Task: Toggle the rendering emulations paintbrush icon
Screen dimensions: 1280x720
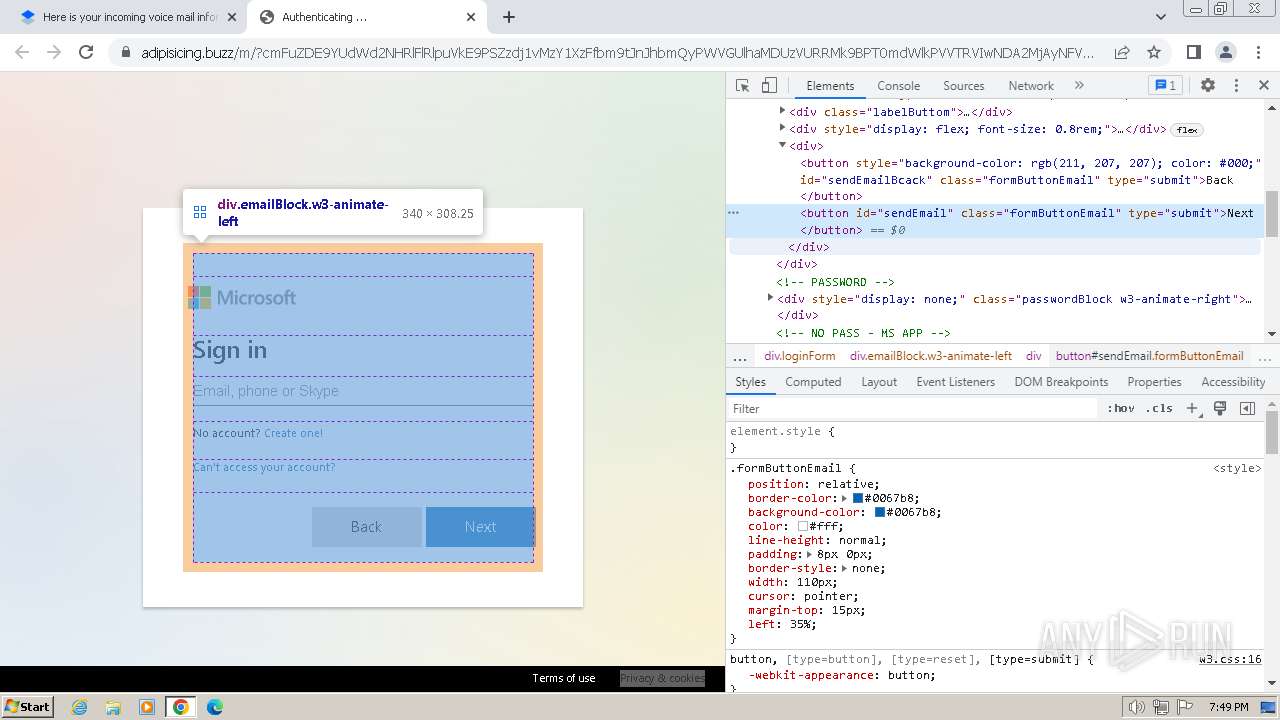Action: point(1220,409)
